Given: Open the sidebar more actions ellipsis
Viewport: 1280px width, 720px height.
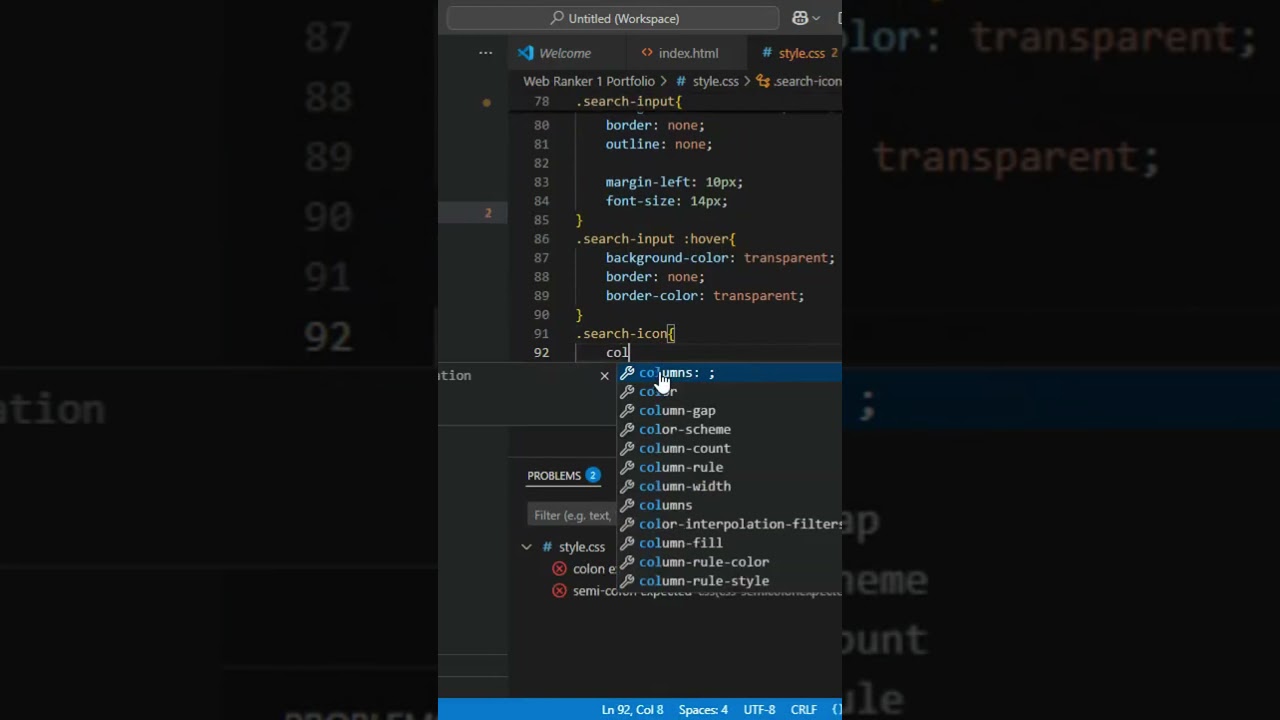Looking at the screenshot, I should pyautogui.click(x=485, y=52).
